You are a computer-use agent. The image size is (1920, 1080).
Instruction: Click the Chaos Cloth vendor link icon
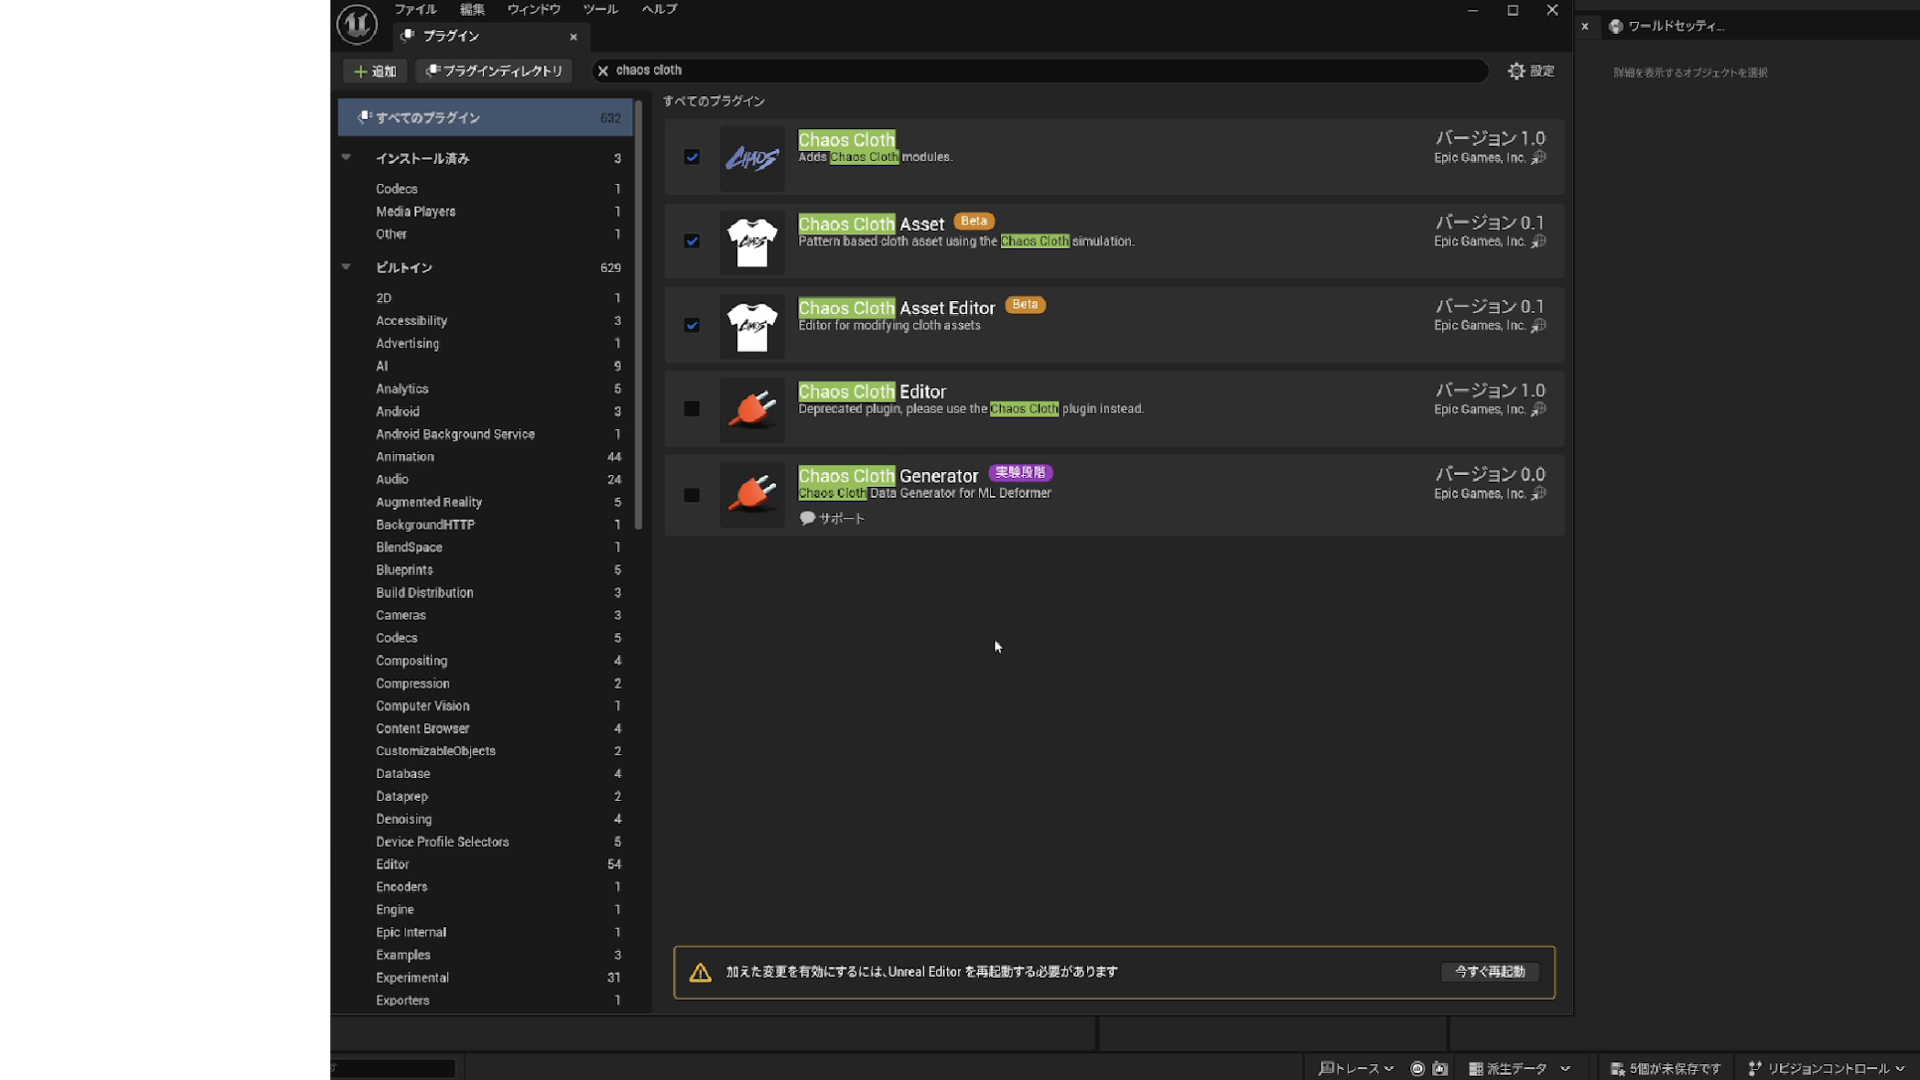[1539, 158]
